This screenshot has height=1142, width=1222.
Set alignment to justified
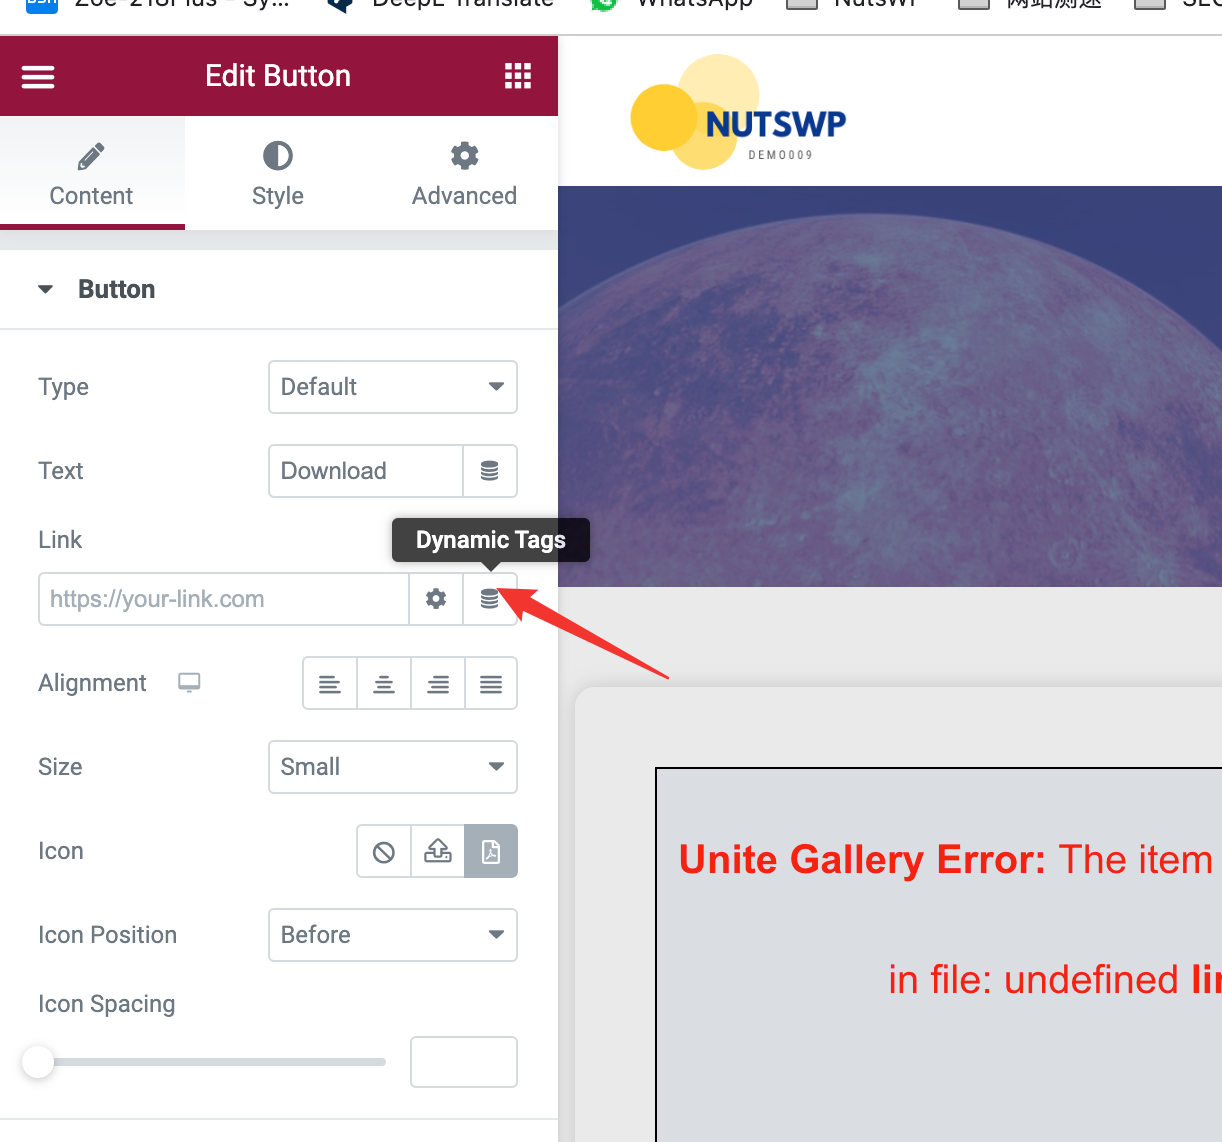click(491, 684)
